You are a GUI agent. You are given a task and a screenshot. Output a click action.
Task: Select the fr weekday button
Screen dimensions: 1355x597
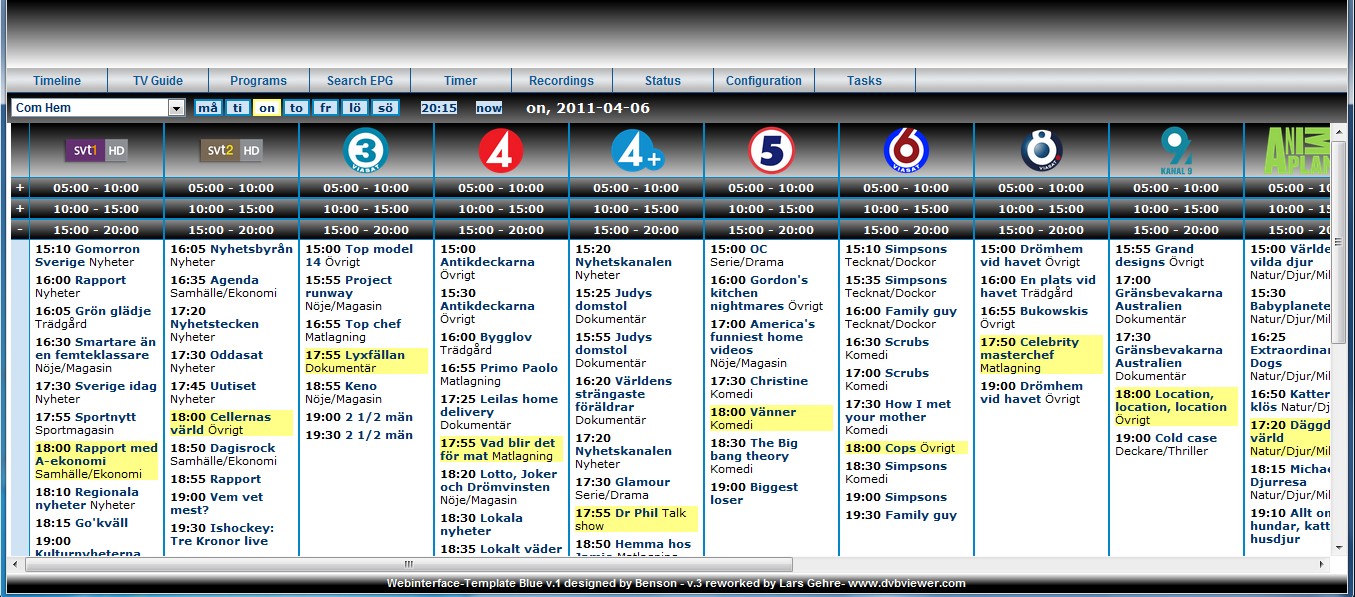(326, 108)
